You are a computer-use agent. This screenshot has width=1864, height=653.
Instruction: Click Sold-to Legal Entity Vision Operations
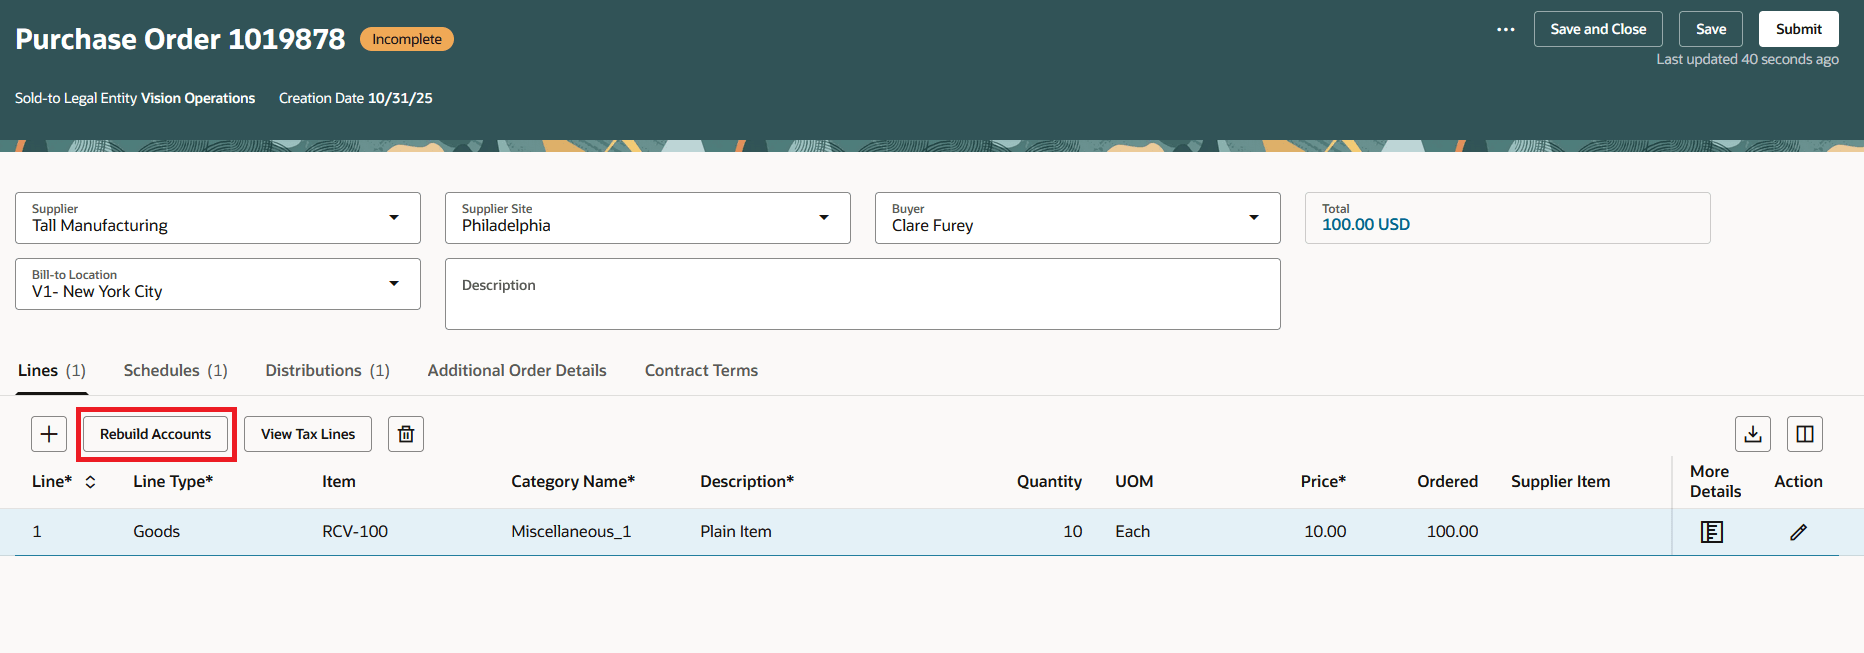[135, 98]
